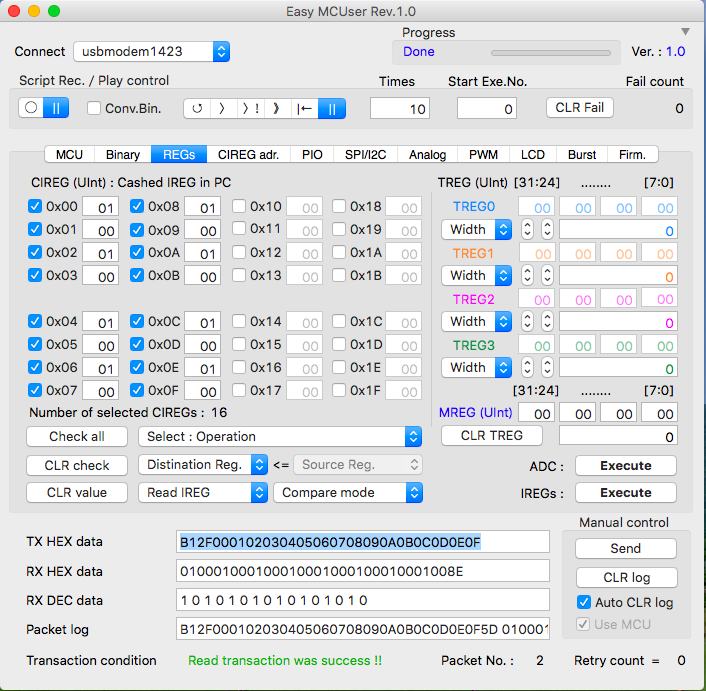The width and height of the screenshot is (706, 691).
Task: Disable the Auto CLR log checkbox
Action: pos(584,602)
